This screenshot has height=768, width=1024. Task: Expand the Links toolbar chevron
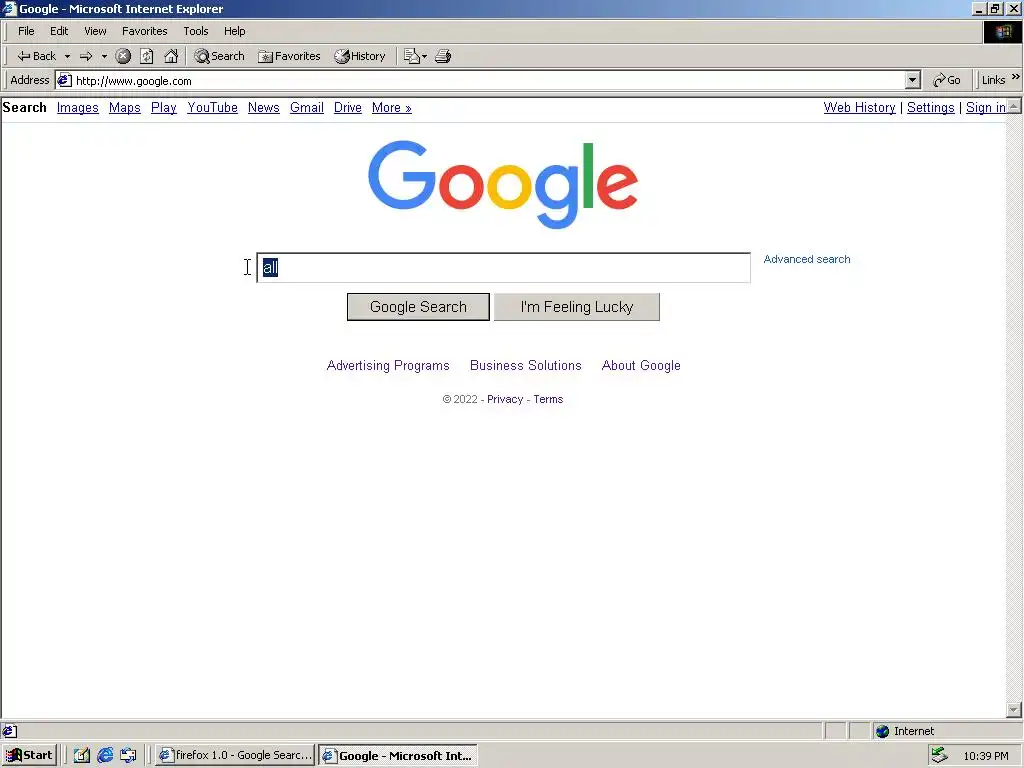click(1016, 77)
